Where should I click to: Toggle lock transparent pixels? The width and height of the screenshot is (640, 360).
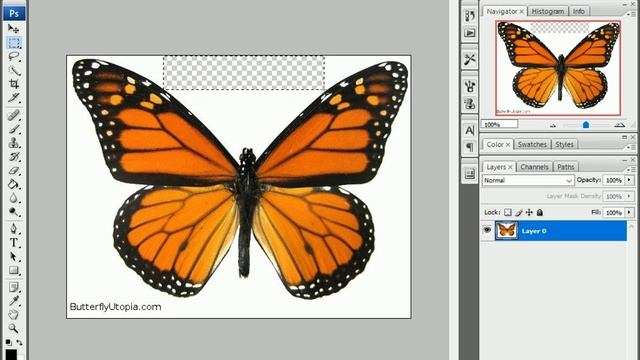pyautogui.click(x=507, y=212)
